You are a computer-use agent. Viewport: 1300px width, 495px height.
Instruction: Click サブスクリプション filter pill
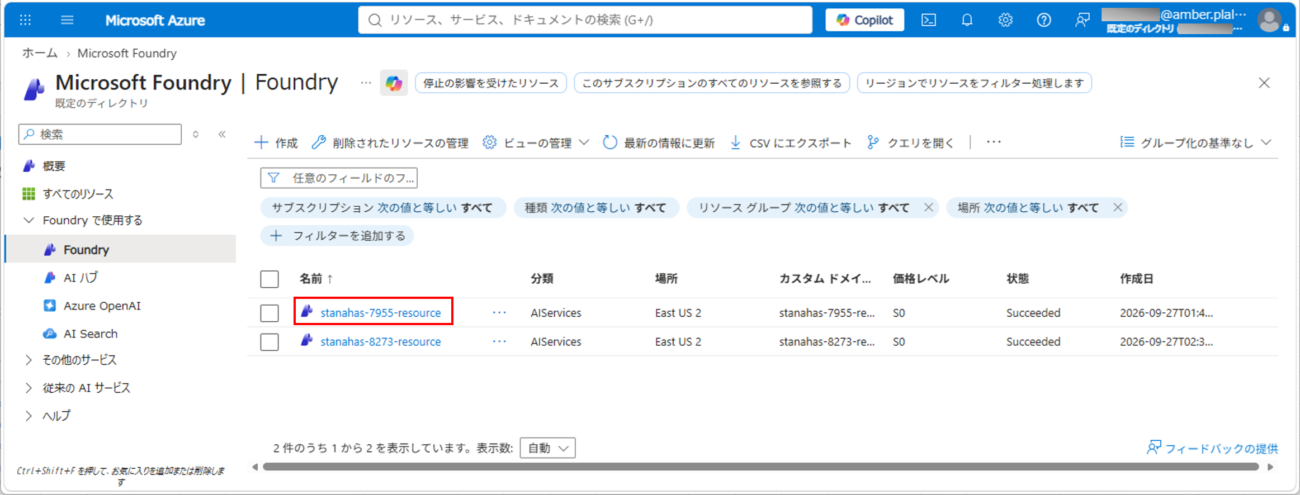point(381,208)
